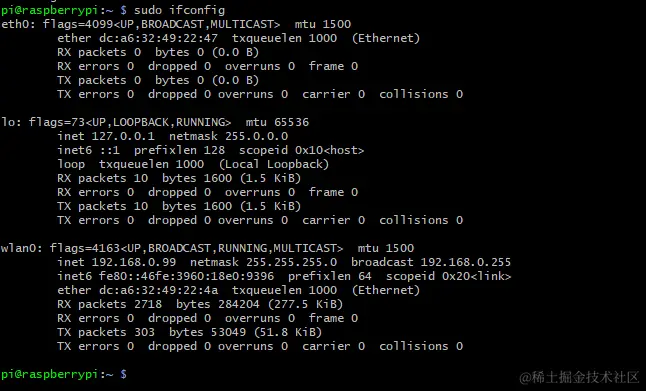The height and width of the screenshot is (391, 646).
Task: Select the netmask 255.255.255.0 value
Action: pyautogui.click(x=291, y=262)
